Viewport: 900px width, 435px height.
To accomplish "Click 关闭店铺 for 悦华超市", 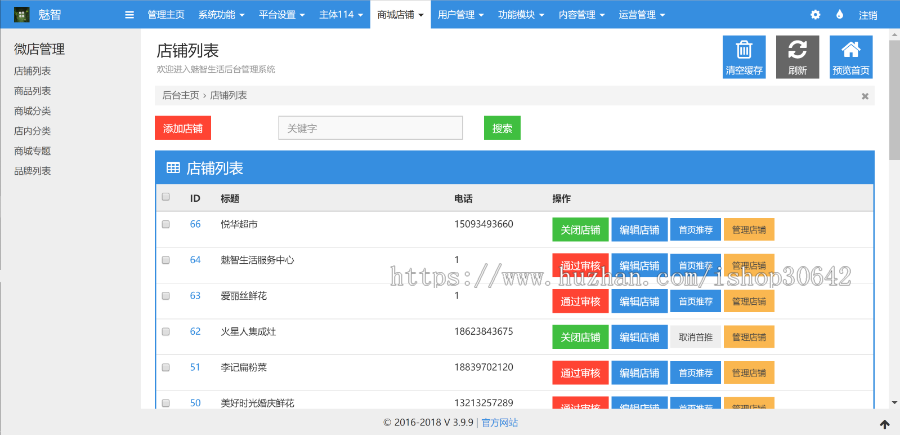I will (x=580, y=230).
